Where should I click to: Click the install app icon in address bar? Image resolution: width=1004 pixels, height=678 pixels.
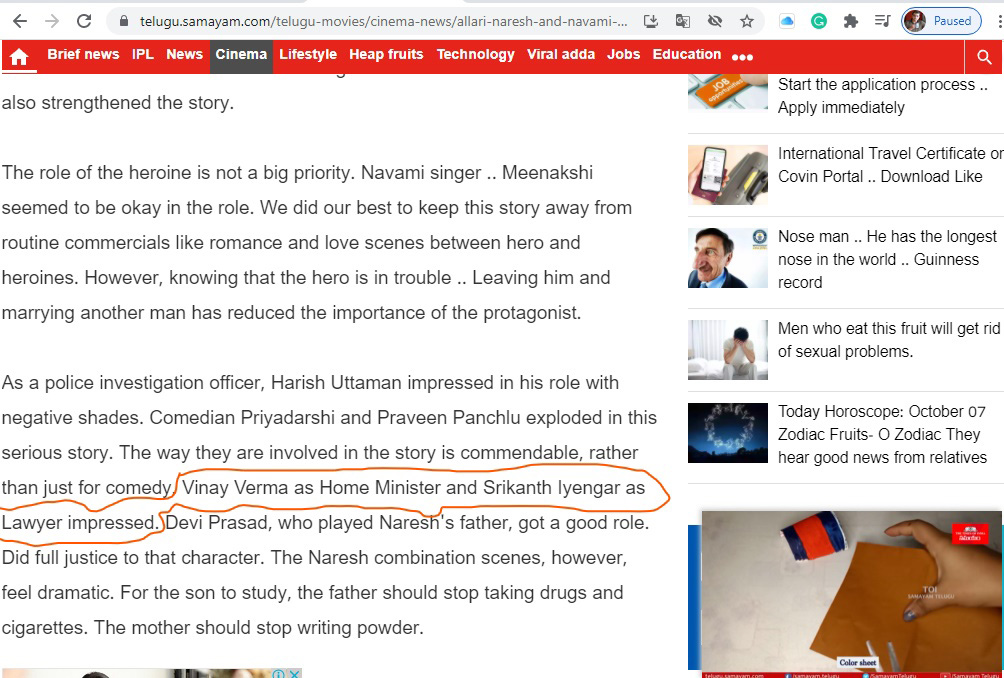651,21
